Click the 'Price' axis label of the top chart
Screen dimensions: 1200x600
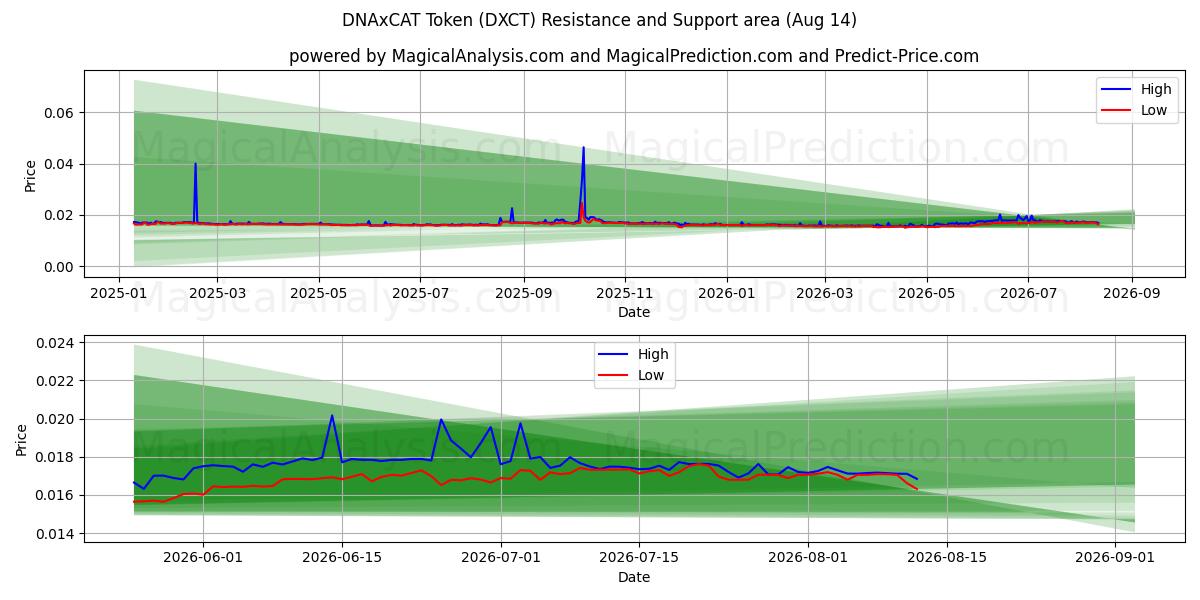pos(30,176)
